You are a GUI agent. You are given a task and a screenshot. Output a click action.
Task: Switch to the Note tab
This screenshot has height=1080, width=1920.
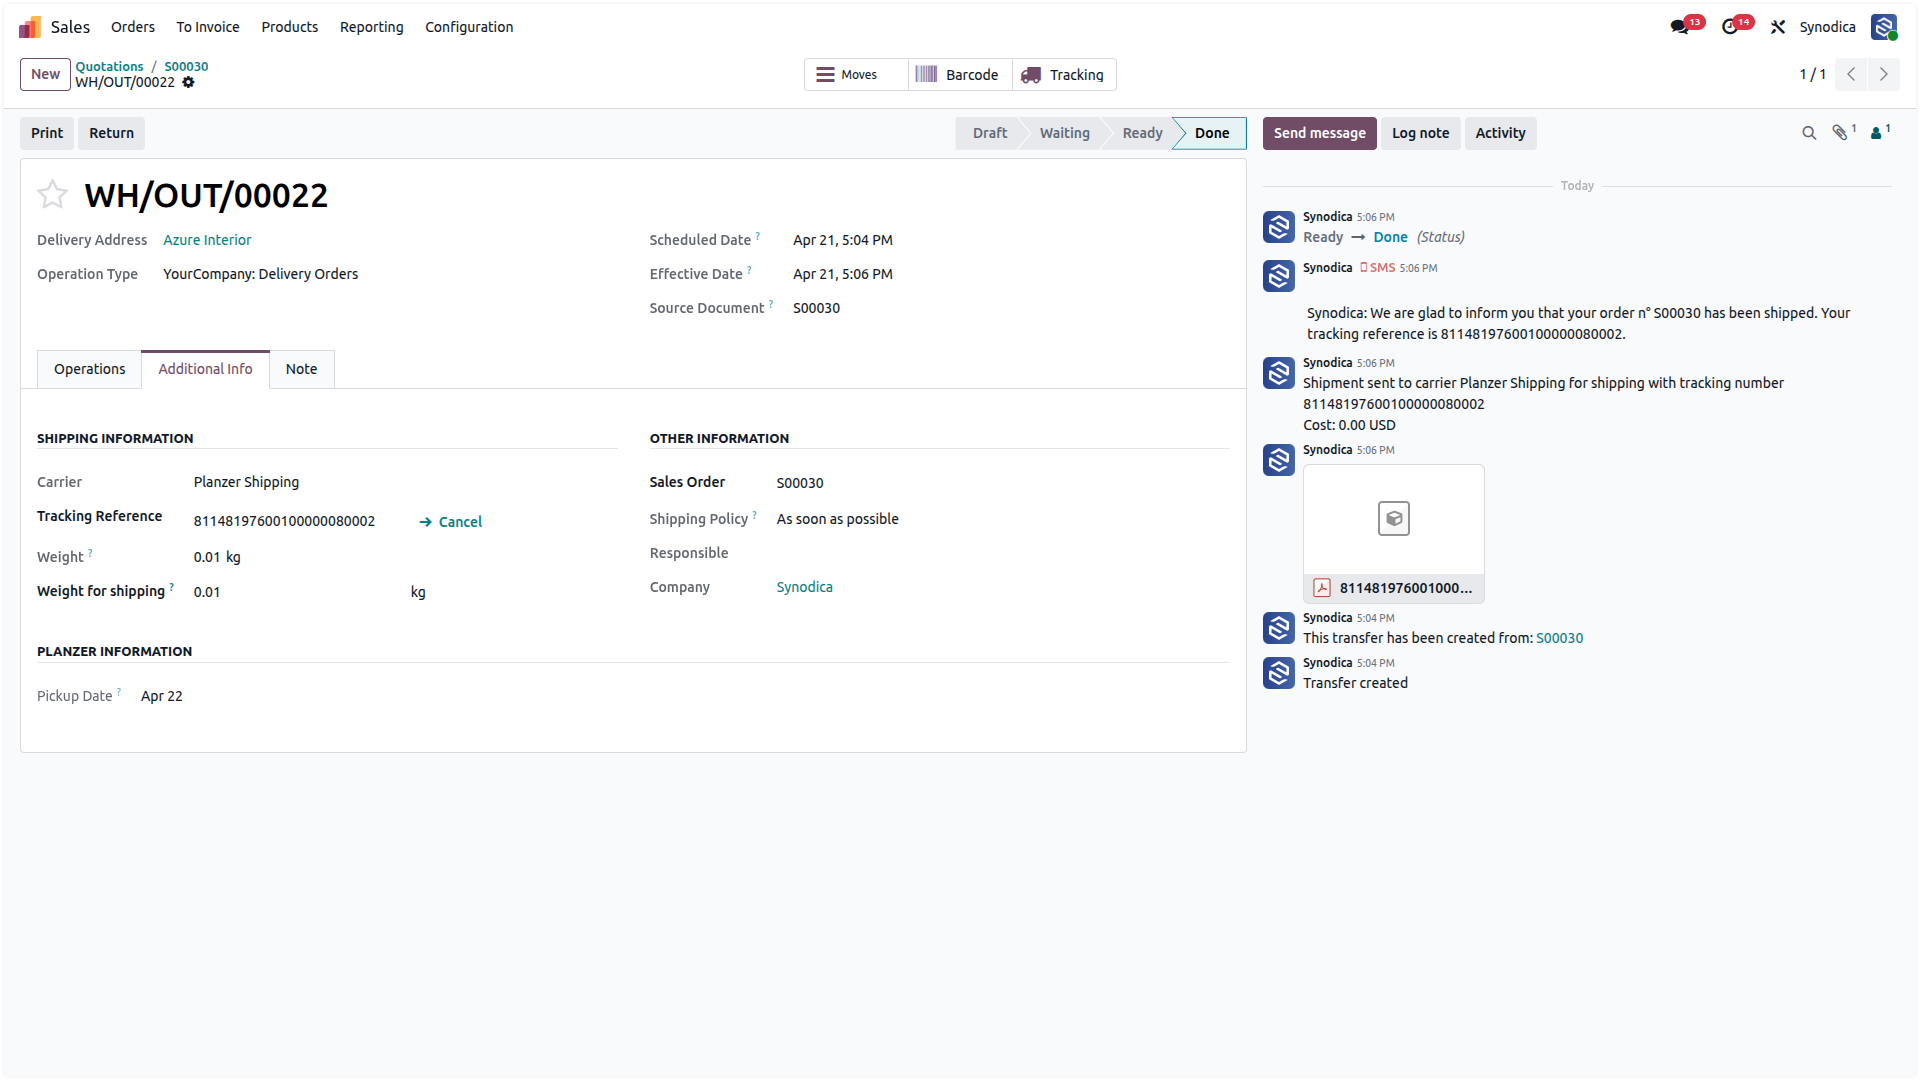(x=301, y=369)
